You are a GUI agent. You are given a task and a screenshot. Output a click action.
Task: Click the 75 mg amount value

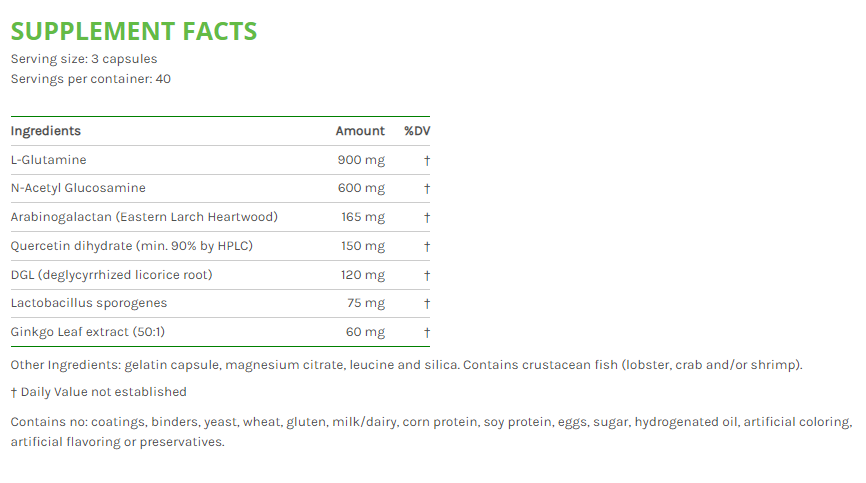(366, 303)
